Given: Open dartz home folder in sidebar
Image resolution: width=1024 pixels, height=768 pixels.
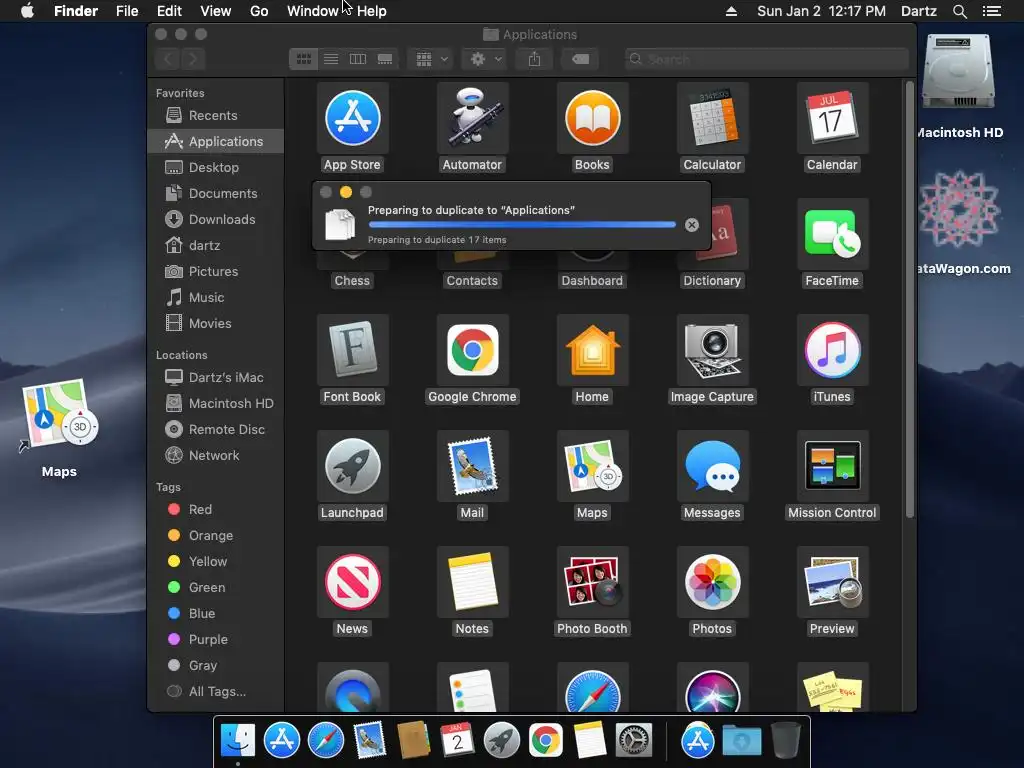Looking at the screenshot, I should point(216,246).
